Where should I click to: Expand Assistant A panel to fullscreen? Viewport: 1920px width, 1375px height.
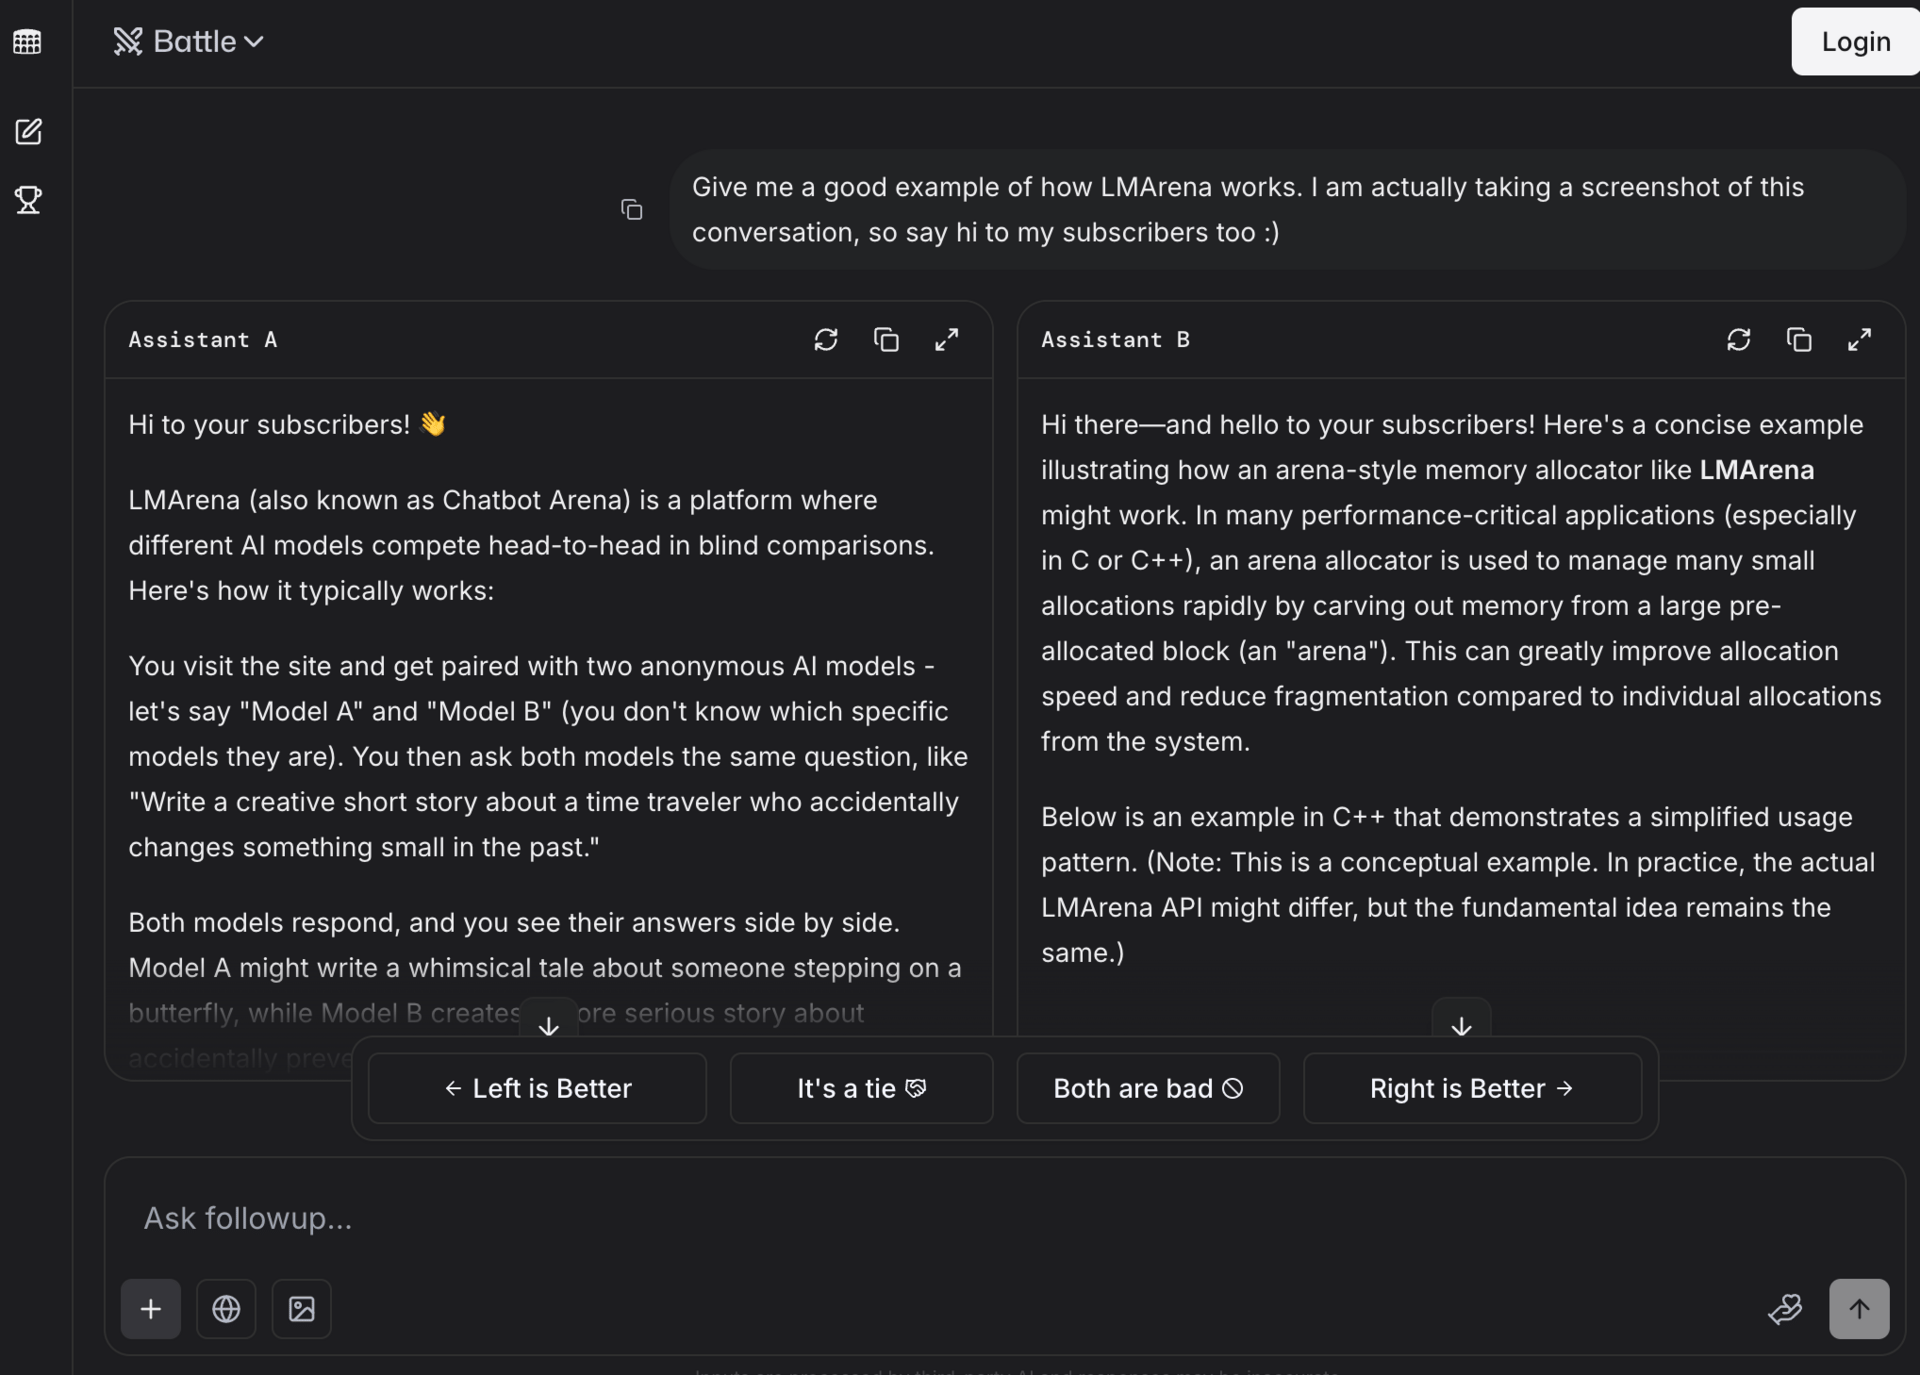pyautogui.click(x=946, y=340)
